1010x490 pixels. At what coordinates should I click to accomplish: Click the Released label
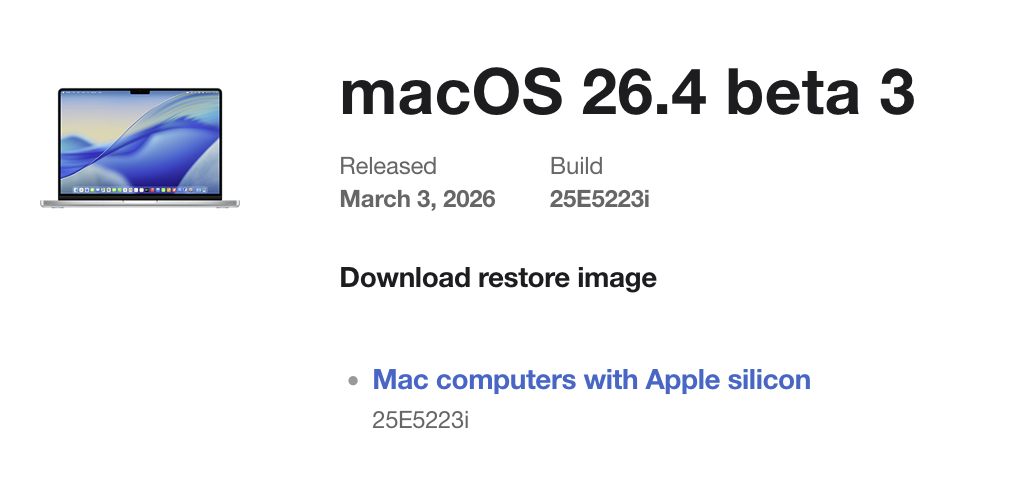coord(388,166)
